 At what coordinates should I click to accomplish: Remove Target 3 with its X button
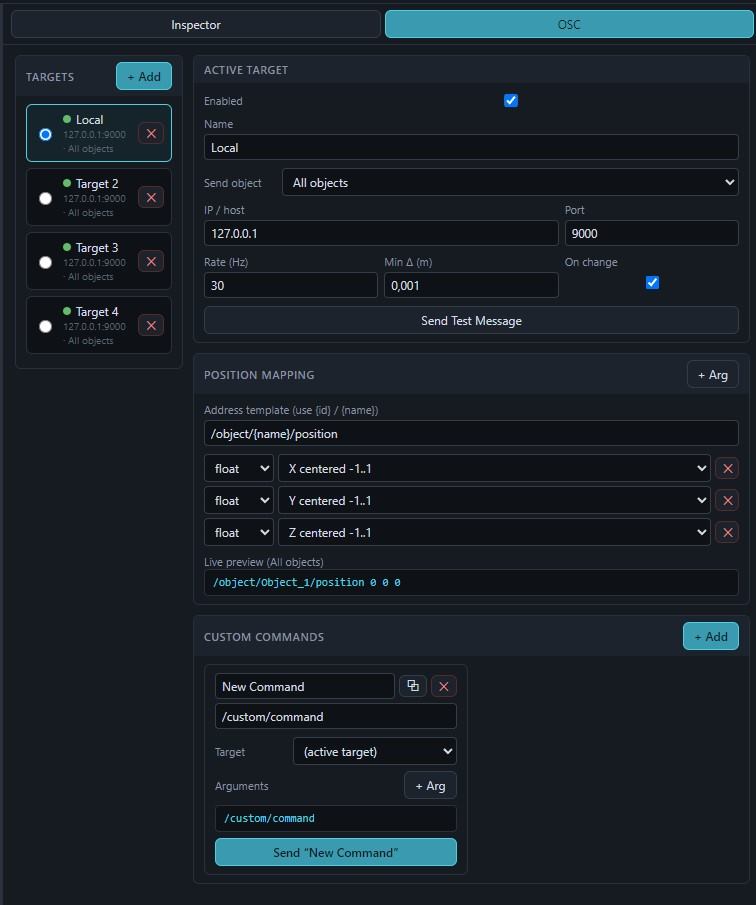pos(151,262)
